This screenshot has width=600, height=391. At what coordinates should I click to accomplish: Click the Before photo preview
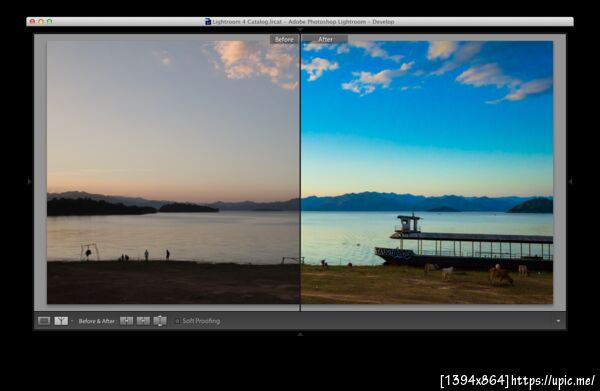(x=173, y=172)
